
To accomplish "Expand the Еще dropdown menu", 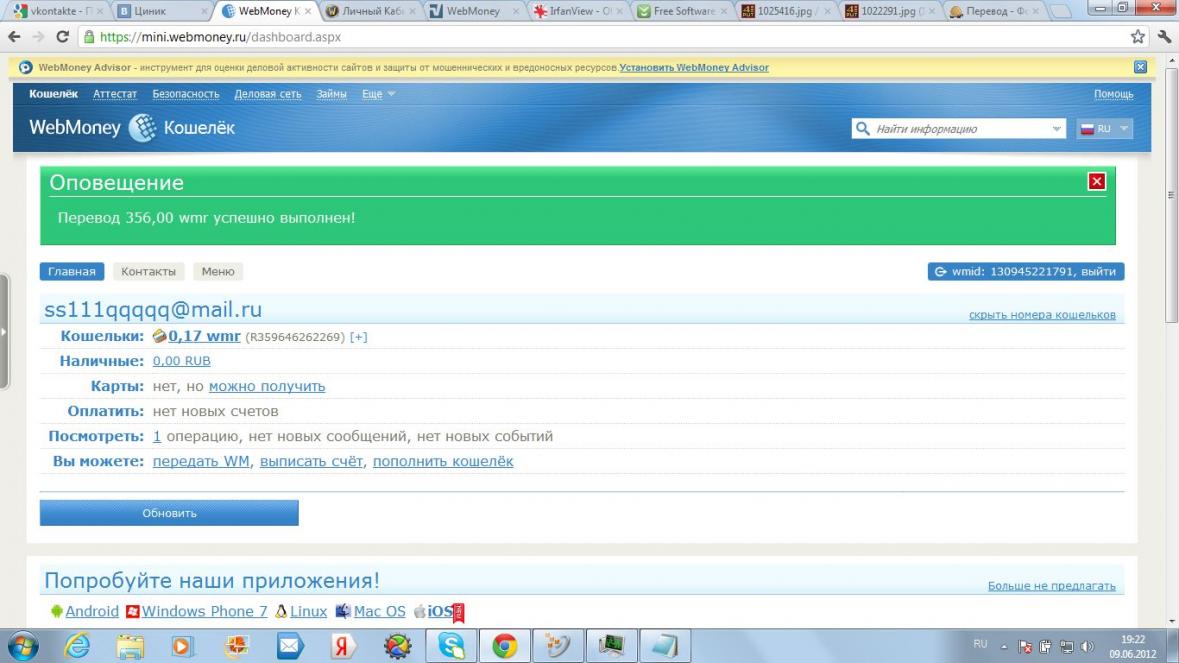I will pos(378,94).
